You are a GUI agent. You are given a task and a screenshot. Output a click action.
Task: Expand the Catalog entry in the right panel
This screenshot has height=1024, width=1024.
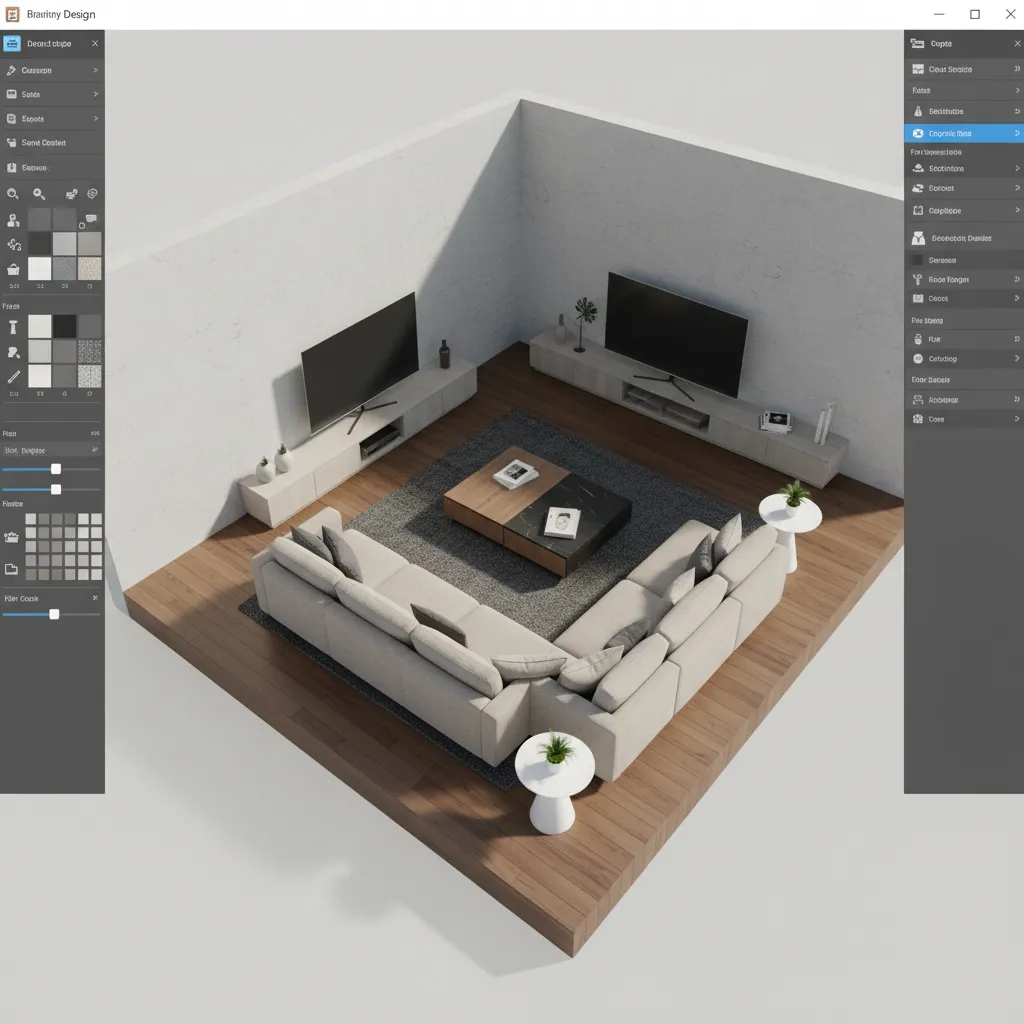(1015, 358)
